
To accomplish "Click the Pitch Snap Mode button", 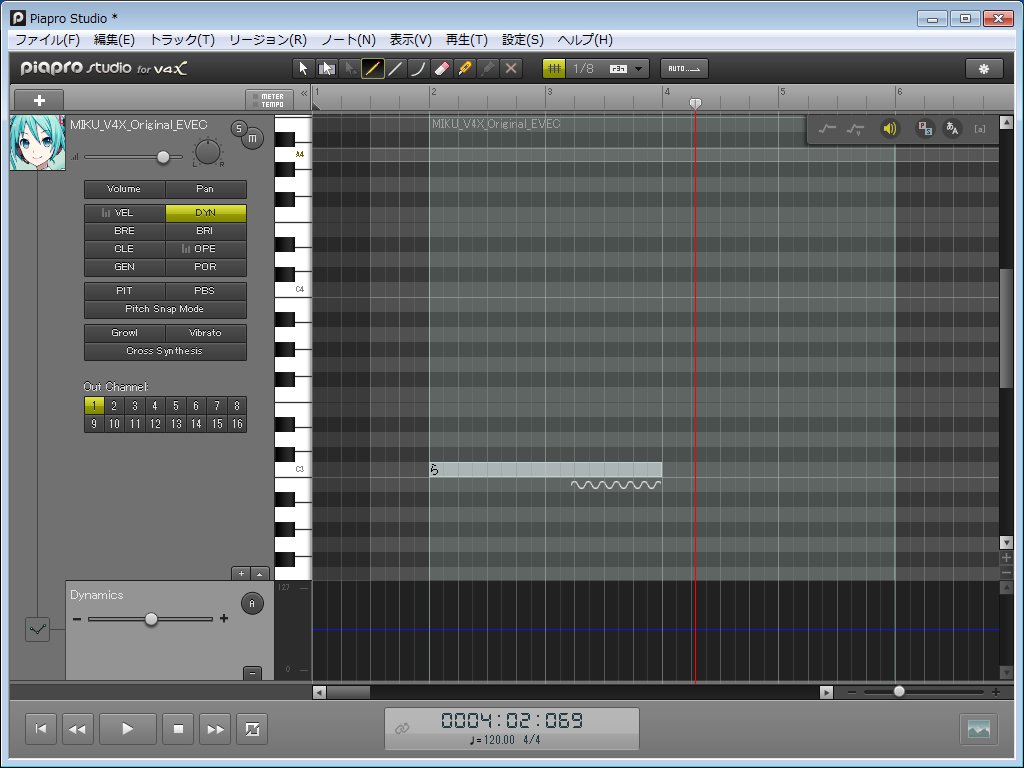I will (x=165, y=309).
